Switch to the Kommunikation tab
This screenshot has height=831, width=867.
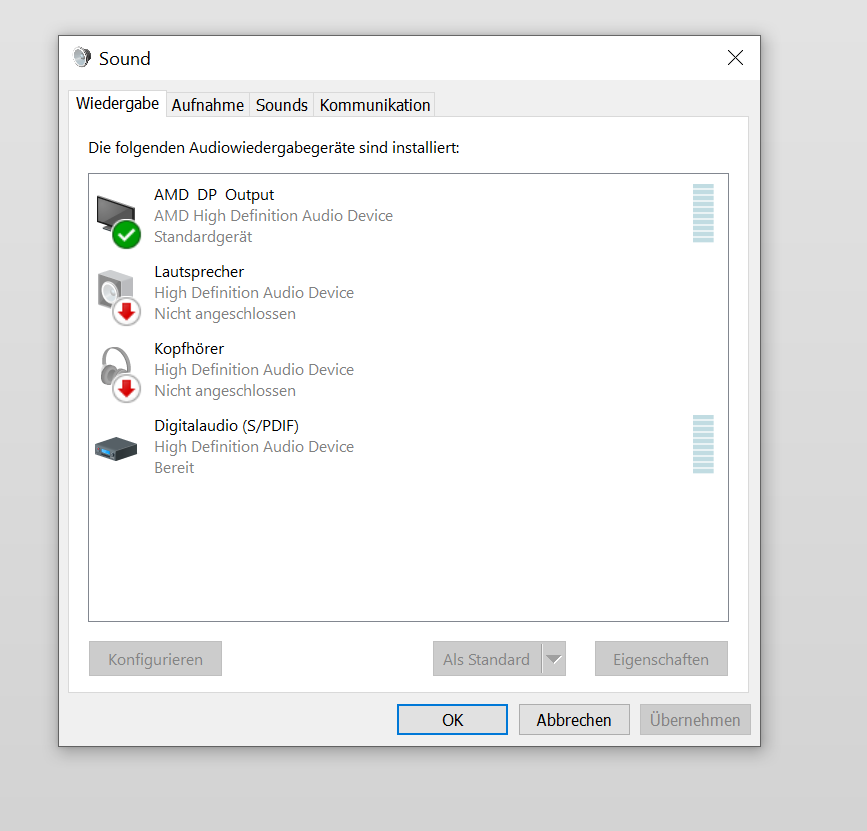tap(375, 105)
